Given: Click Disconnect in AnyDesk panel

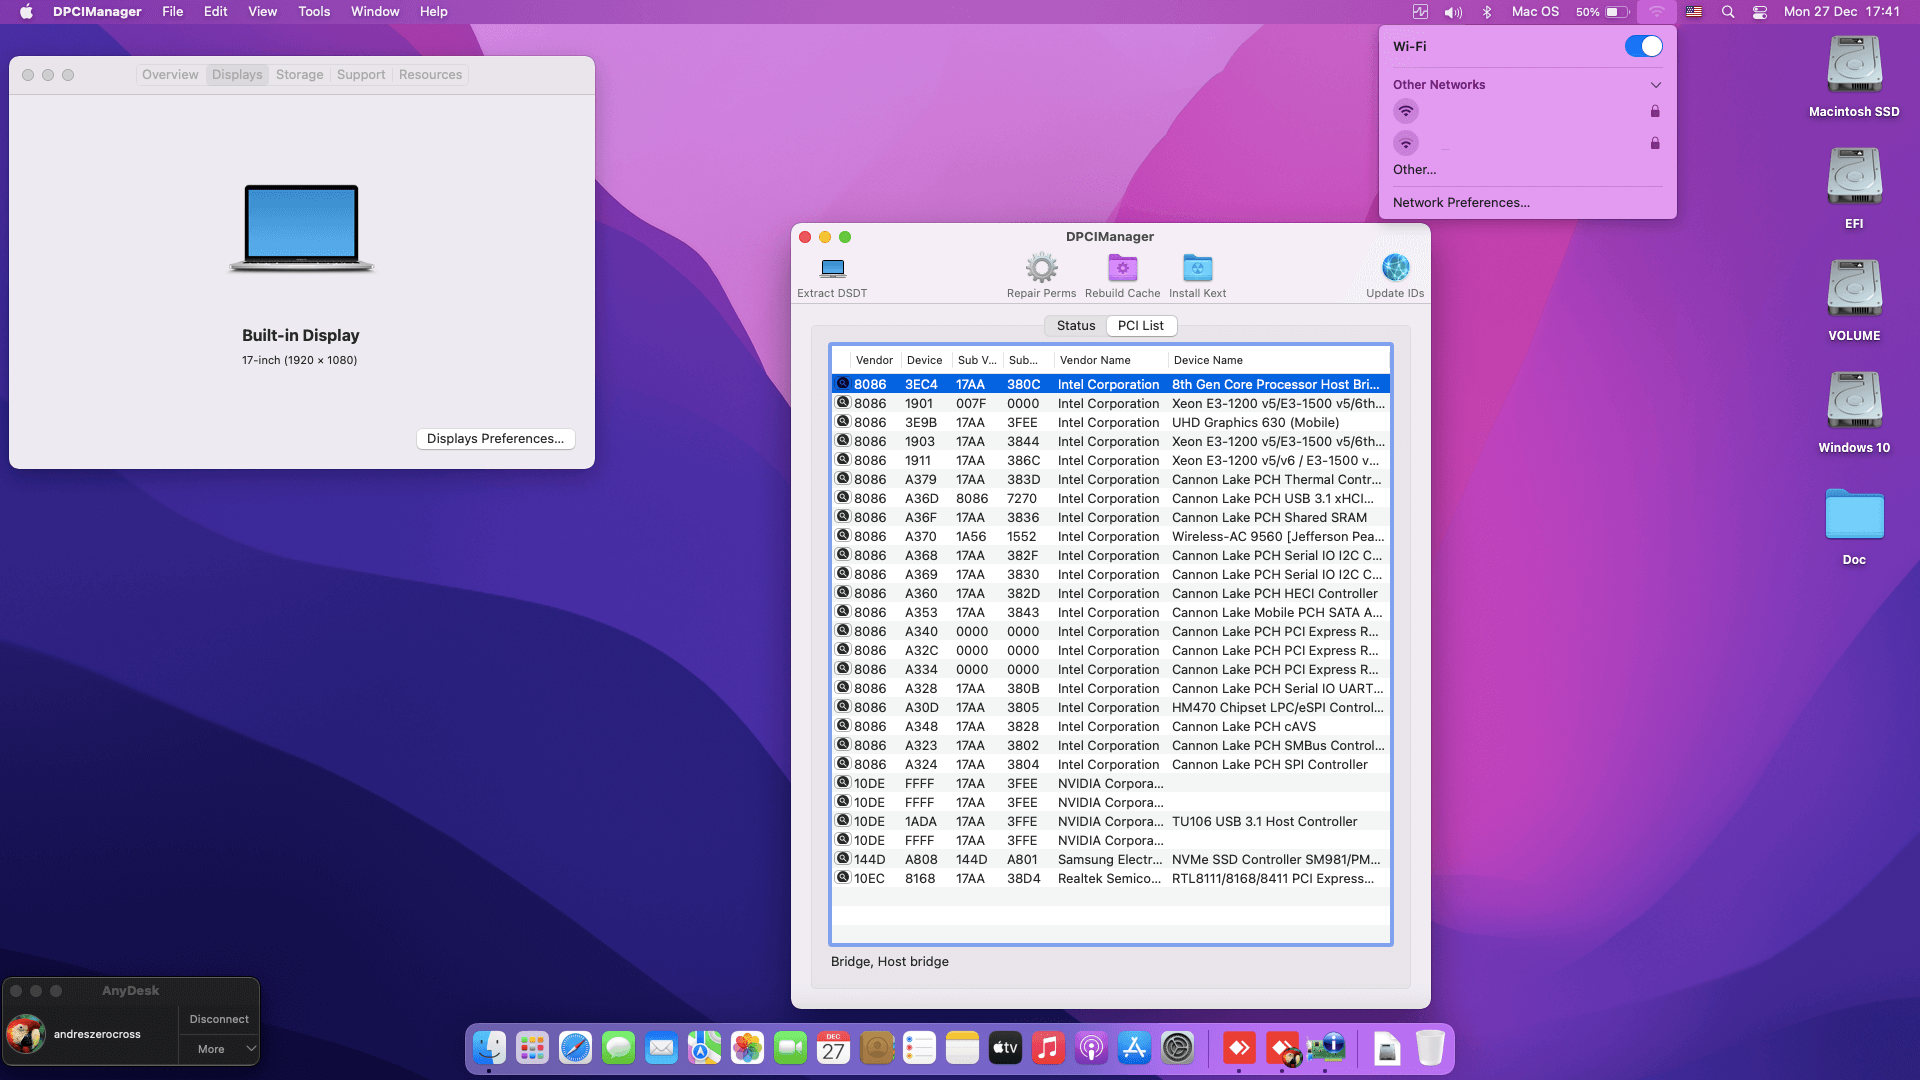Looking at the screenshot, I should 218,1018.
